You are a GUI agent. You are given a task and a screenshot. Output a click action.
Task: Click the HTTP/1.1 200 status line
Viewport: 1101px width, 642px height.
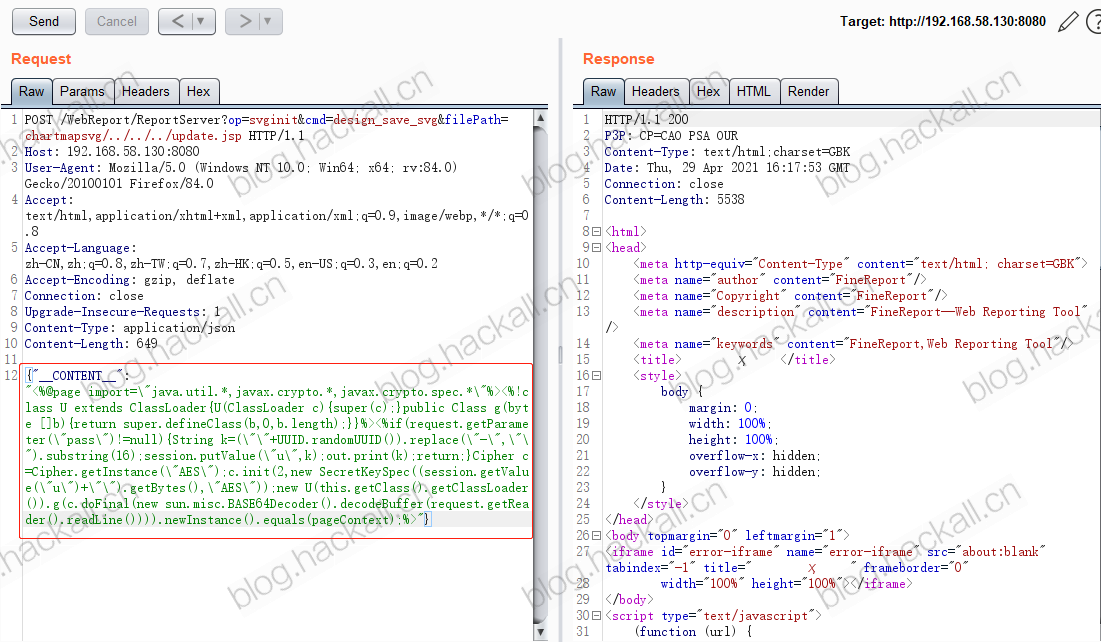coord(646,119)
